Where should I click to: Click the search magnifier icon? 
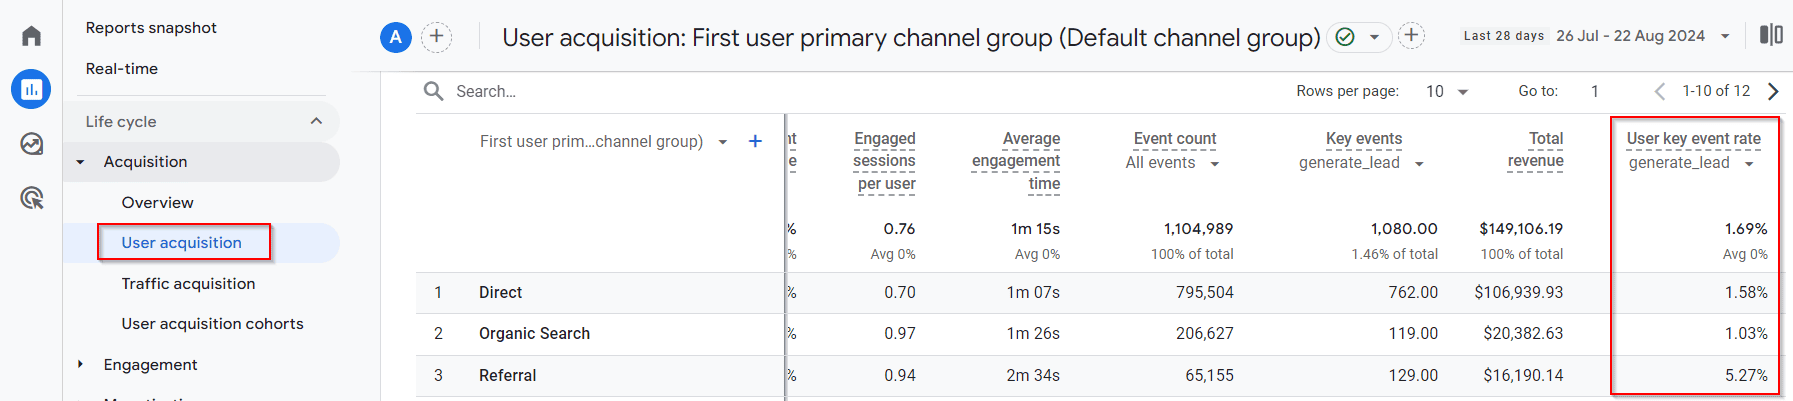pyautogui.click(x=433, y=91)
